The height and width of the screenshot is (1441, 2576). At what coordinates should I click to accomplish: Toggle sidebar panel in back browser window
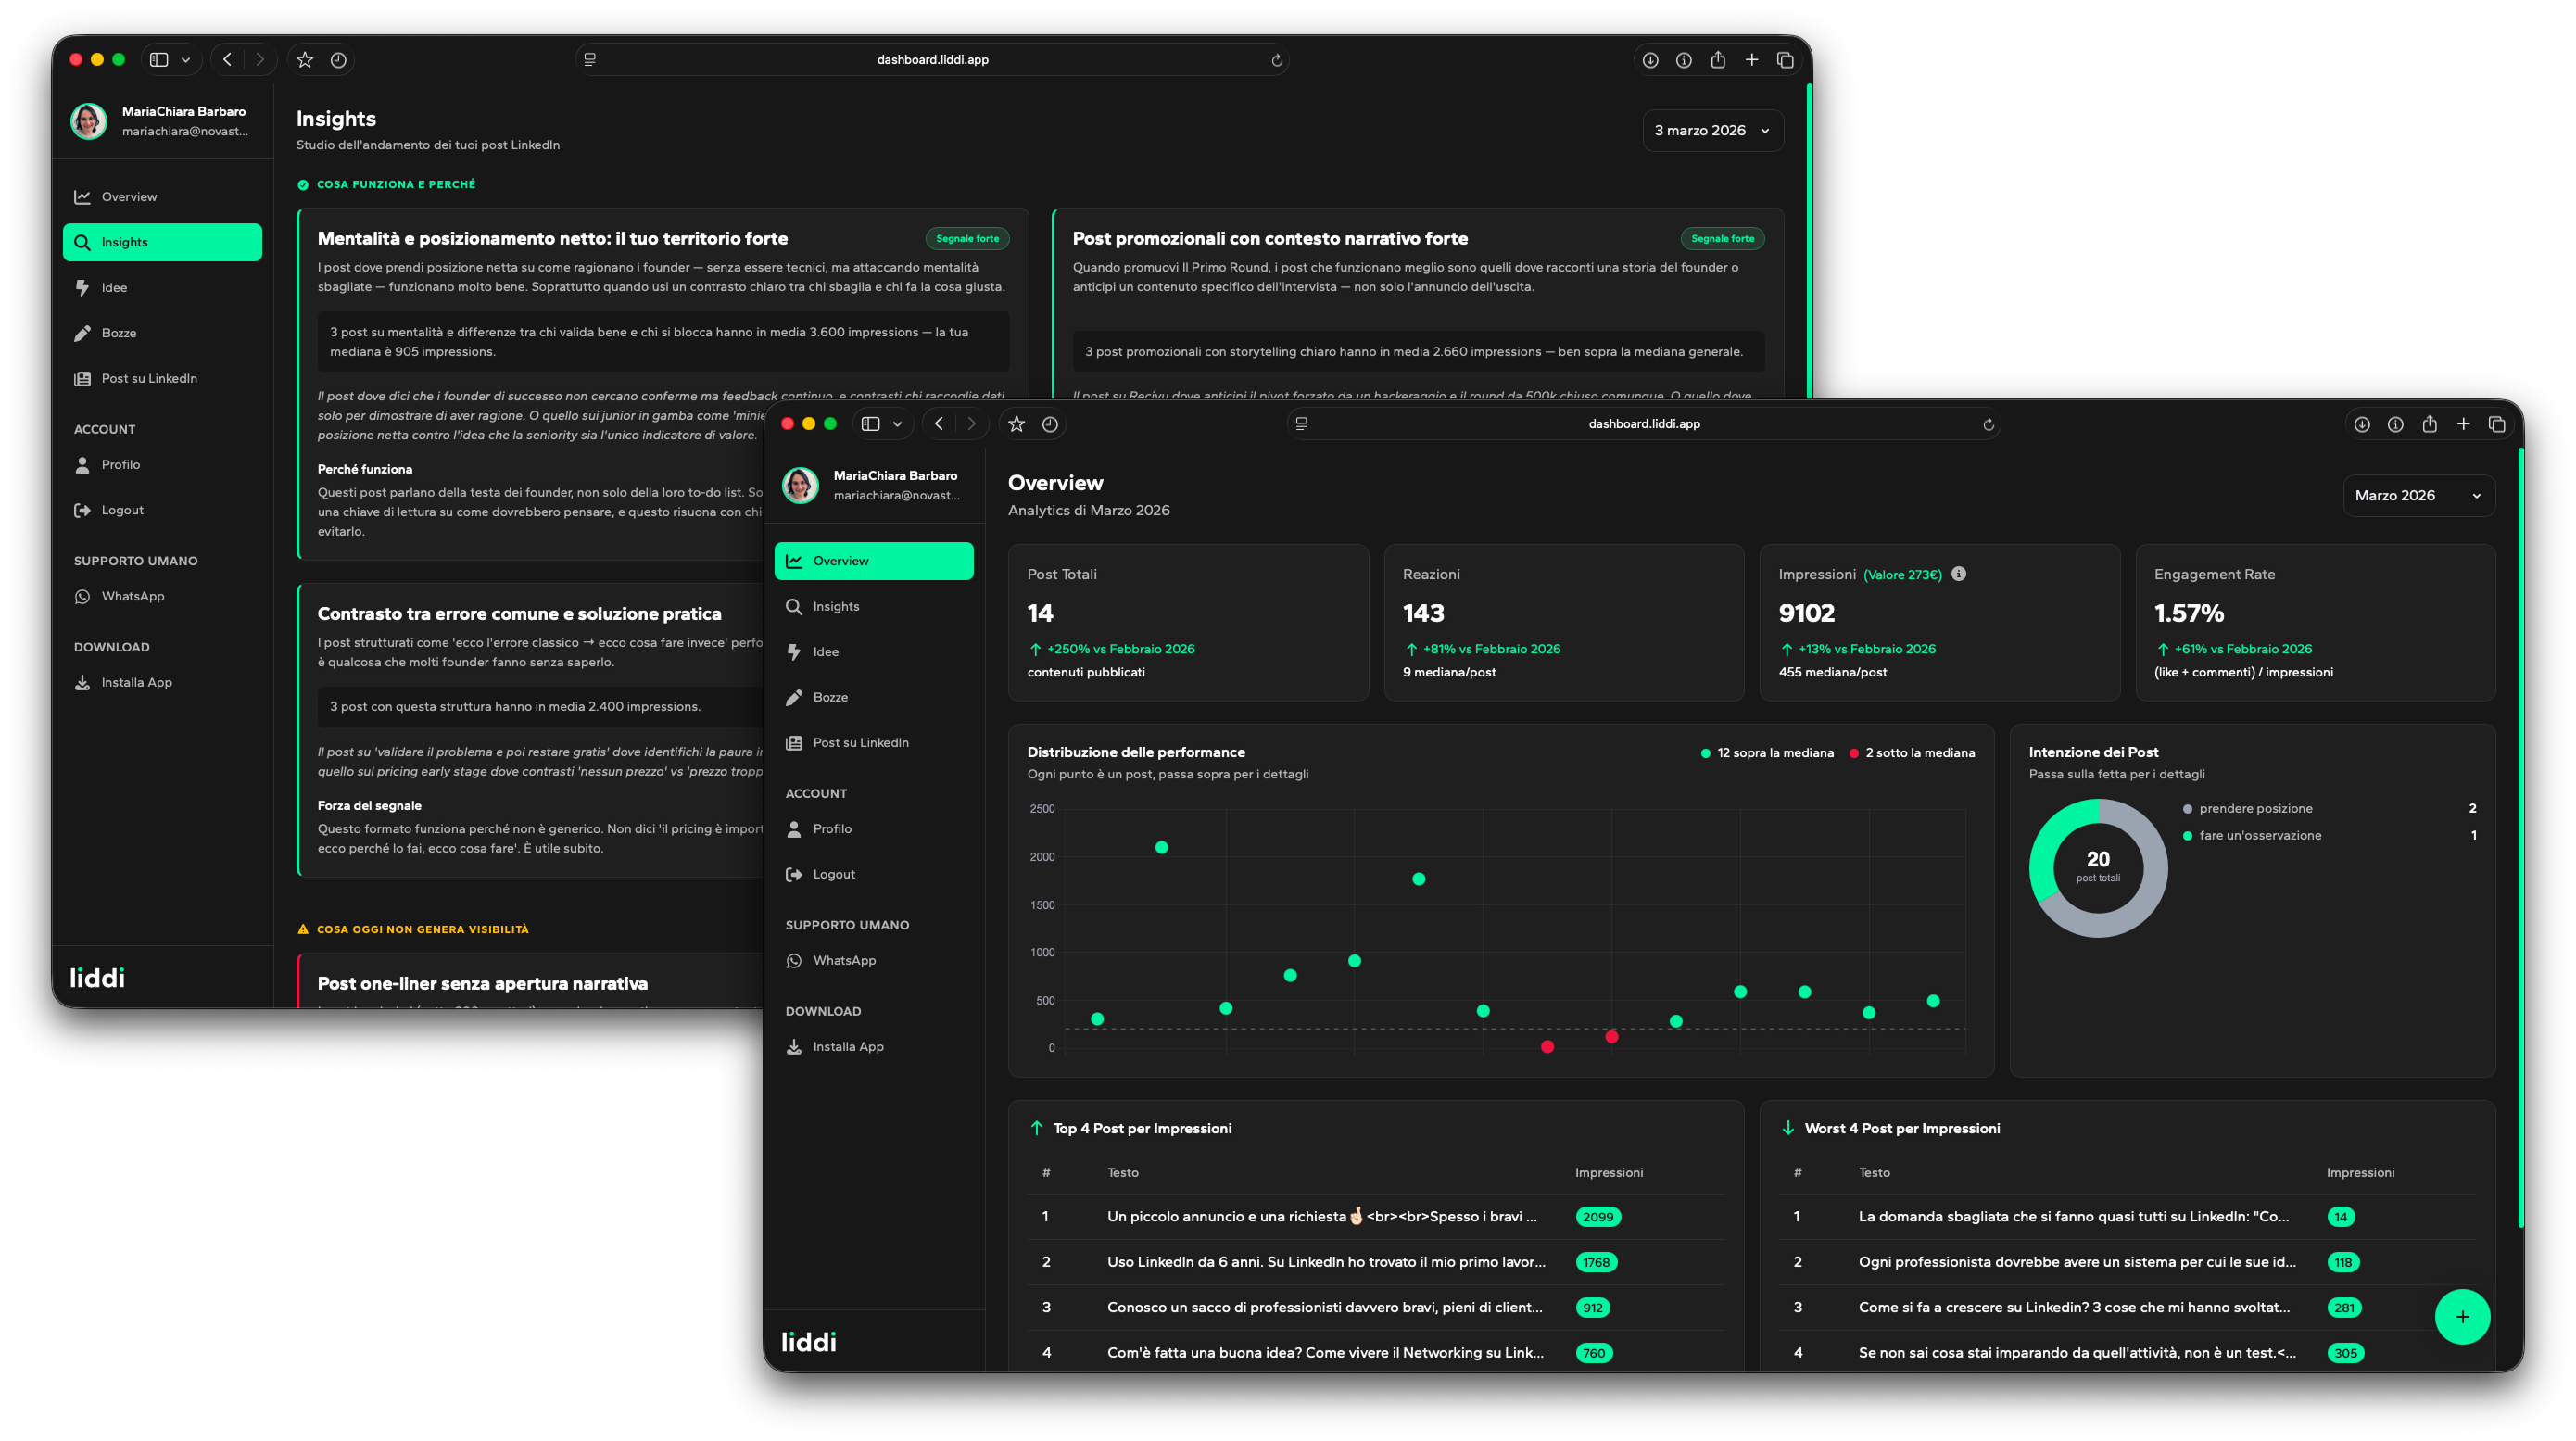coord(159,60)
